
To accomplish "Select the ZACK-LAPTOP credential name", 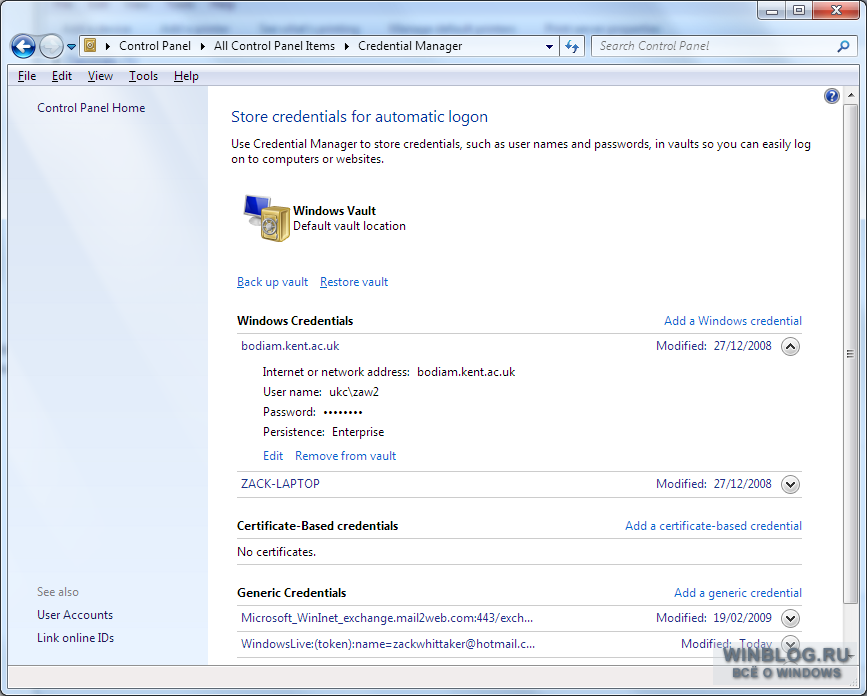I will tap(280, 484).
